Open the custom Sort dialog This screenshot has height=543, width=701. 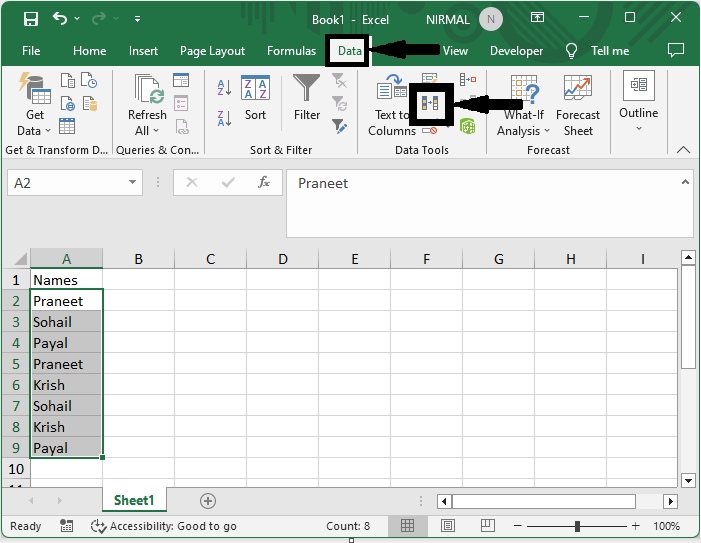[x=255, y=98]
